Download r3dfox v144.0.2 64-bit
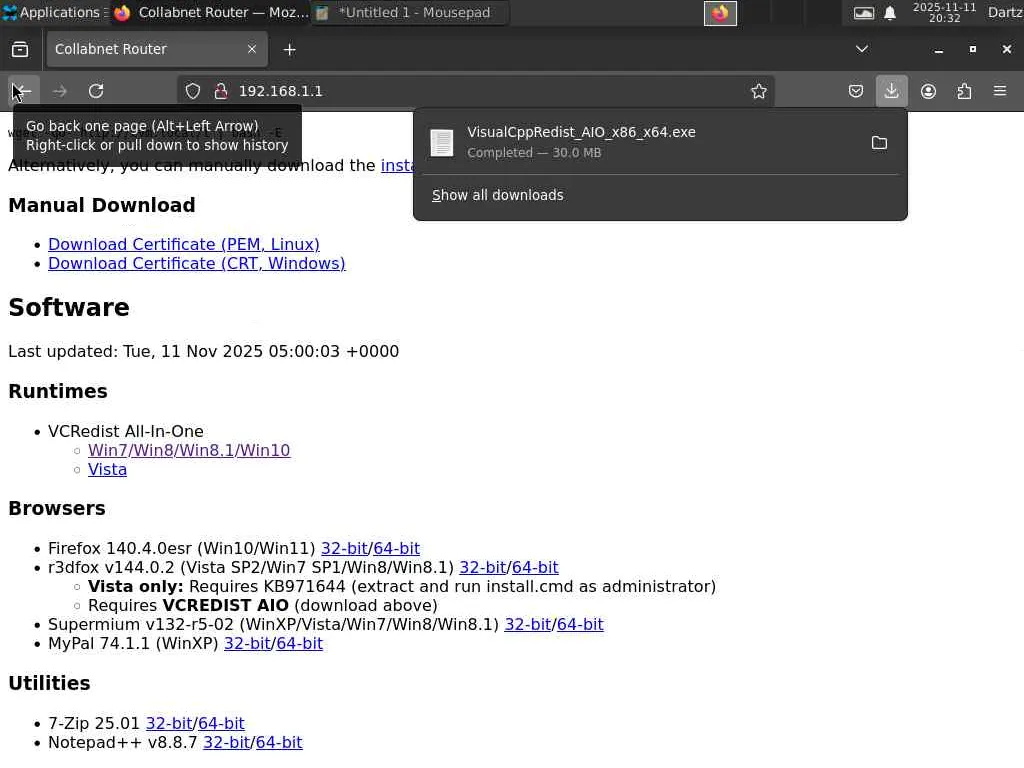1024x768 pixels. click(535, 568)
